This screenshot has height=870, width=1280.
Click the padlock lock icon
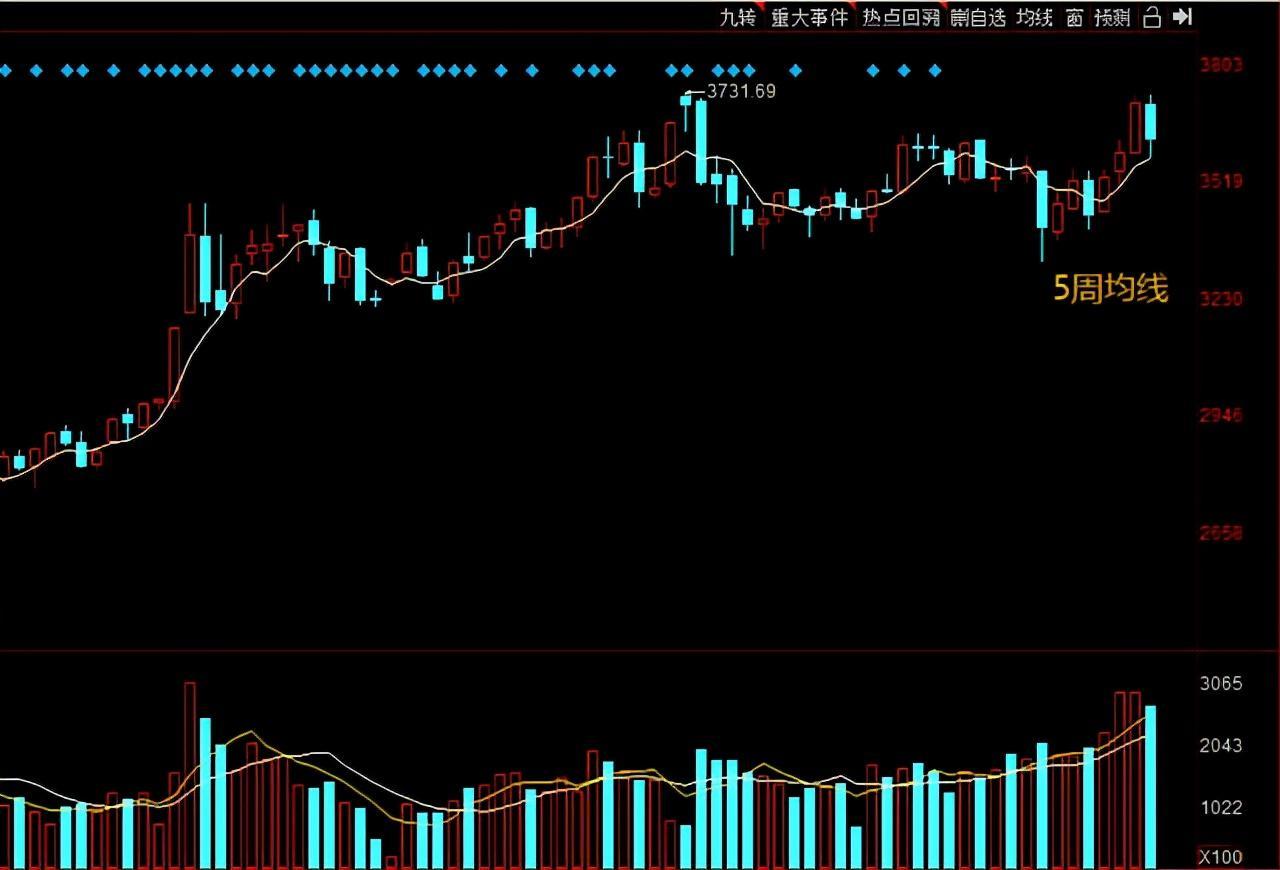1152,17
